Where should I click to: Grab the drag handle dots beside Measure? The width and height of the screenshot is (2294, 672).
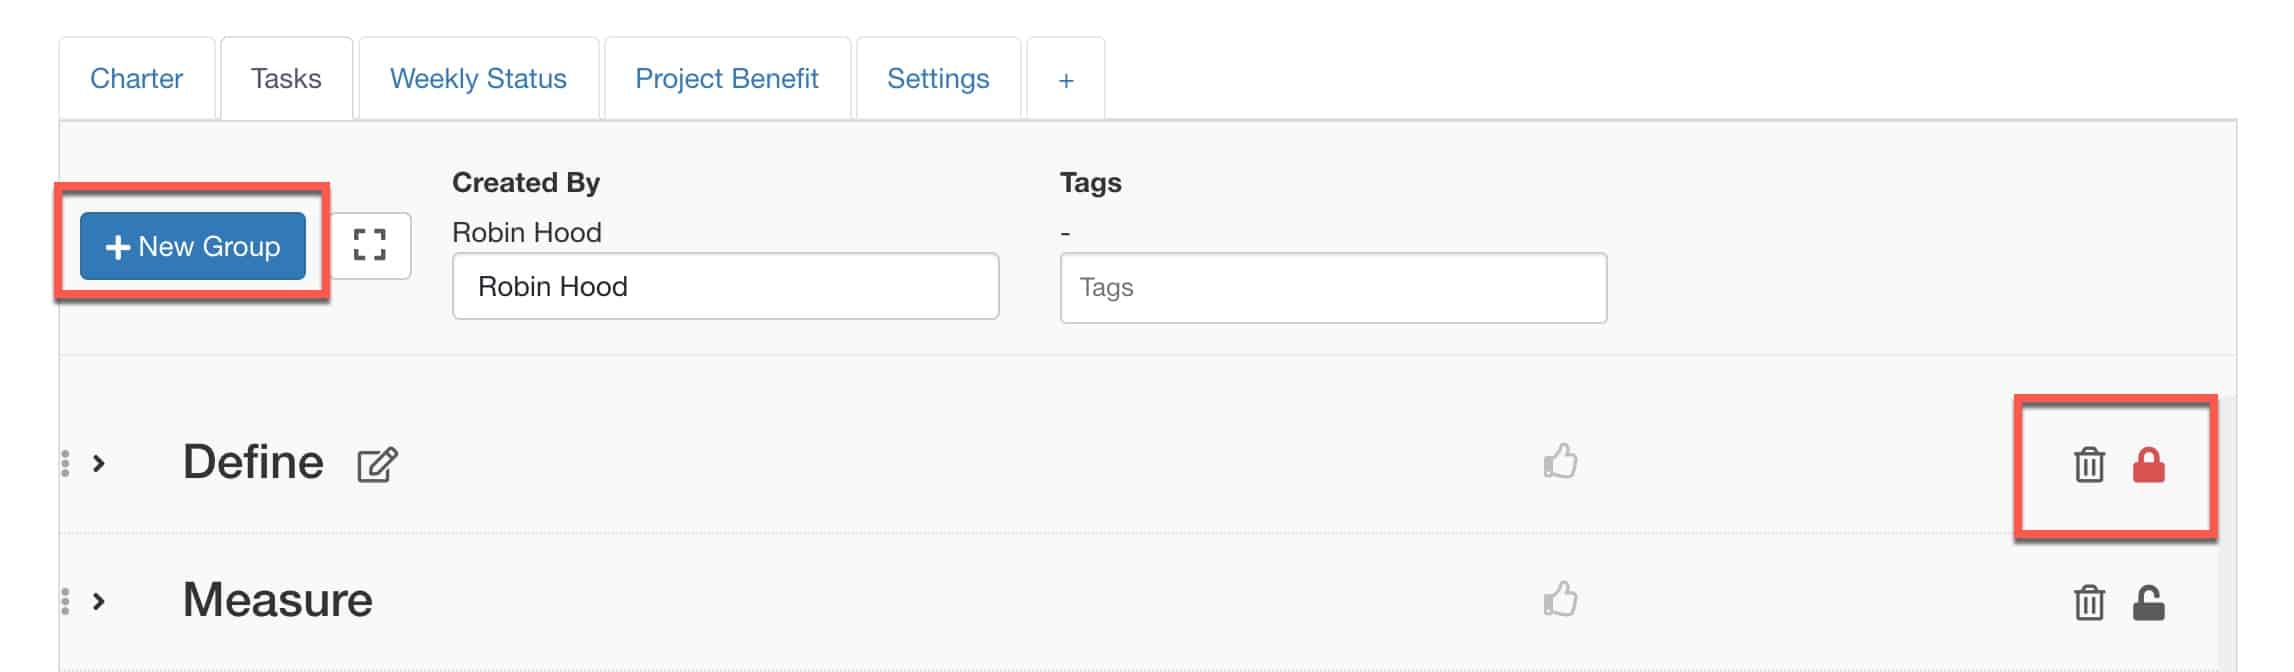click(66, 601)
